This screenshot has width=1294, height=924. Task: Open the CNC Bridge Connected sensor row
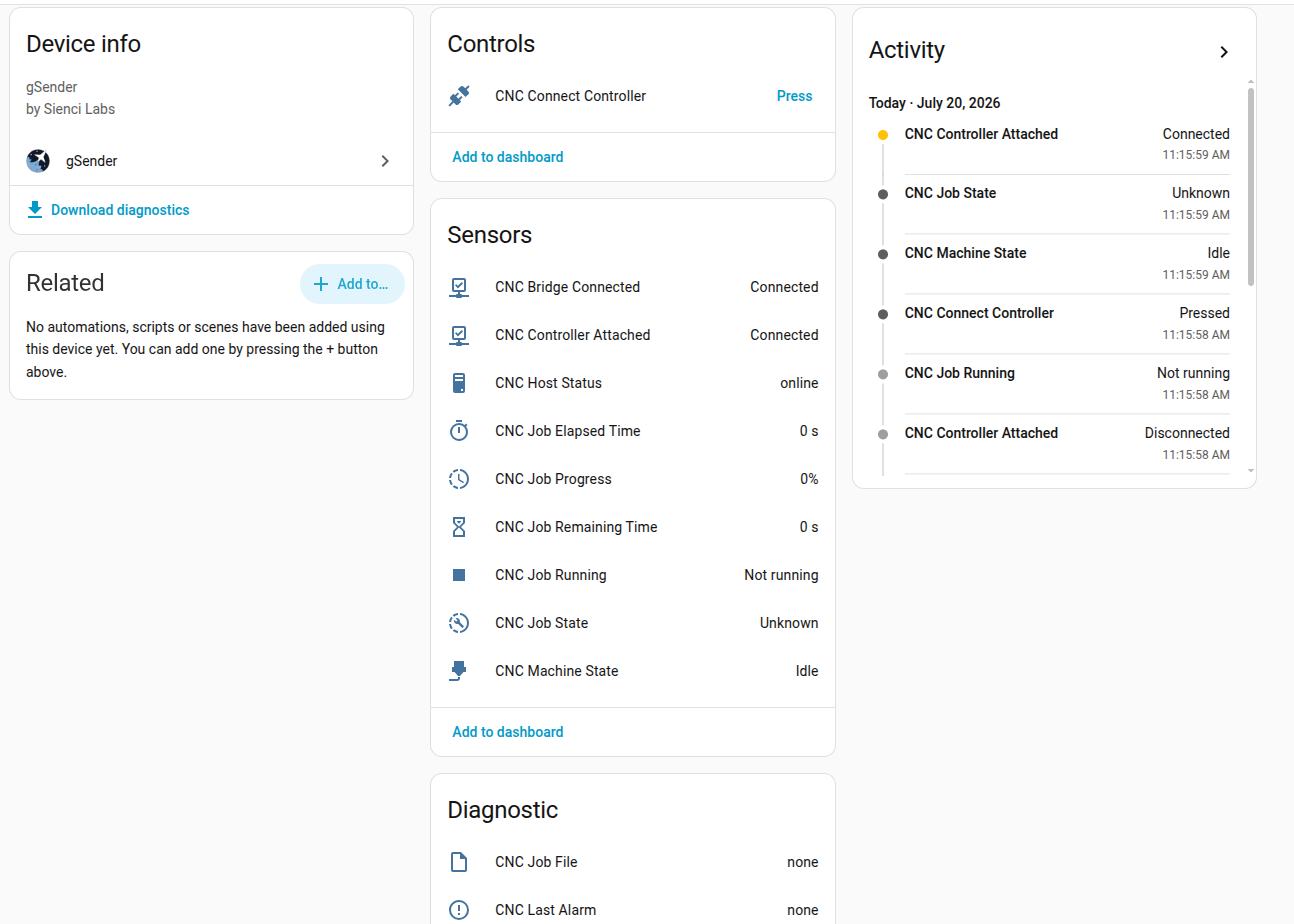tap(633, 287)
